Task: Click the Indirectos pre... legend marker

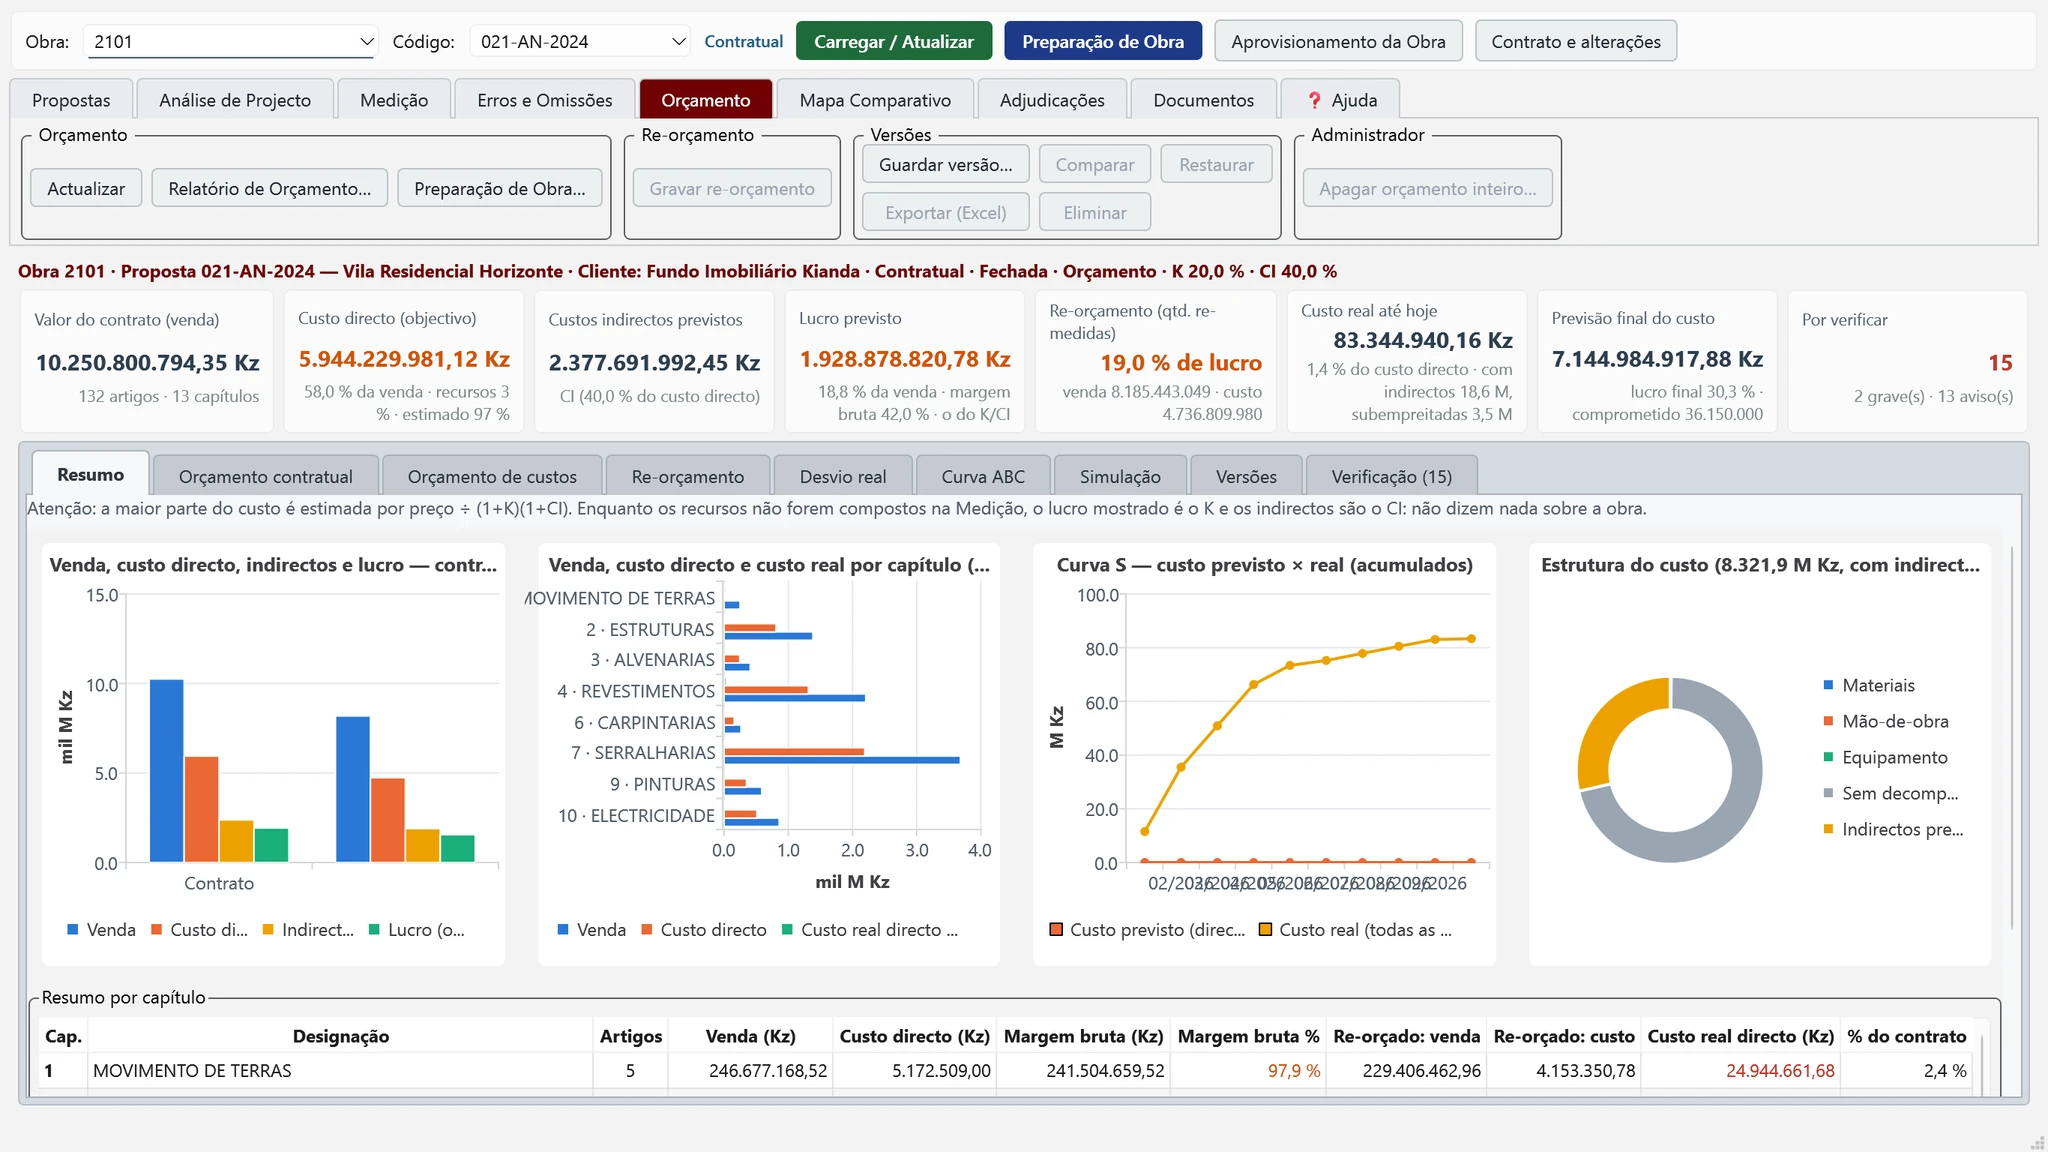Action: (1828, 829)
